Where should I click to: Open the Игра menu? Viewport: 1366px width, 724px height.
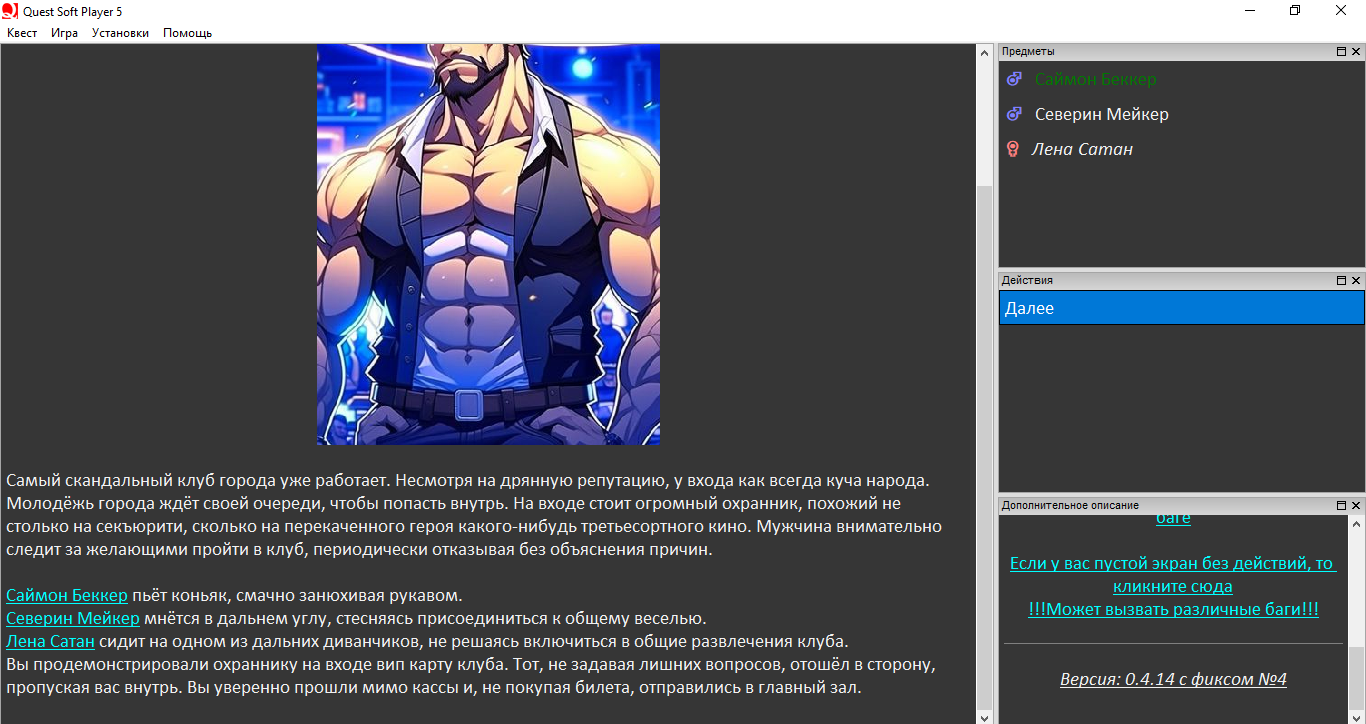click(x=65, y=33)
